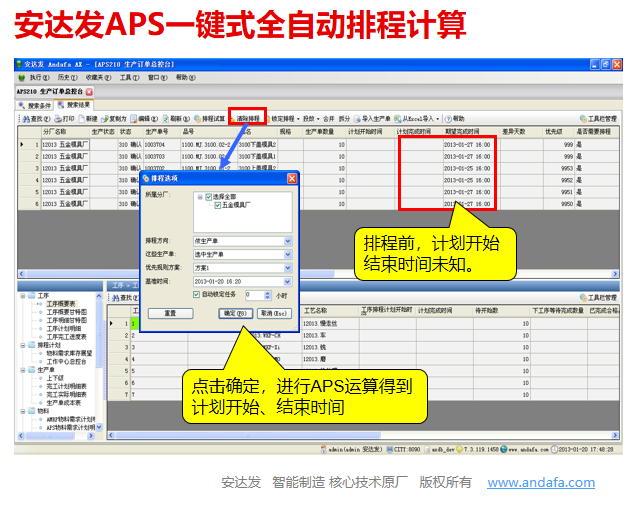
Task: Click the tree panel vertical scrollbar
Action: (x=99, y=361)
